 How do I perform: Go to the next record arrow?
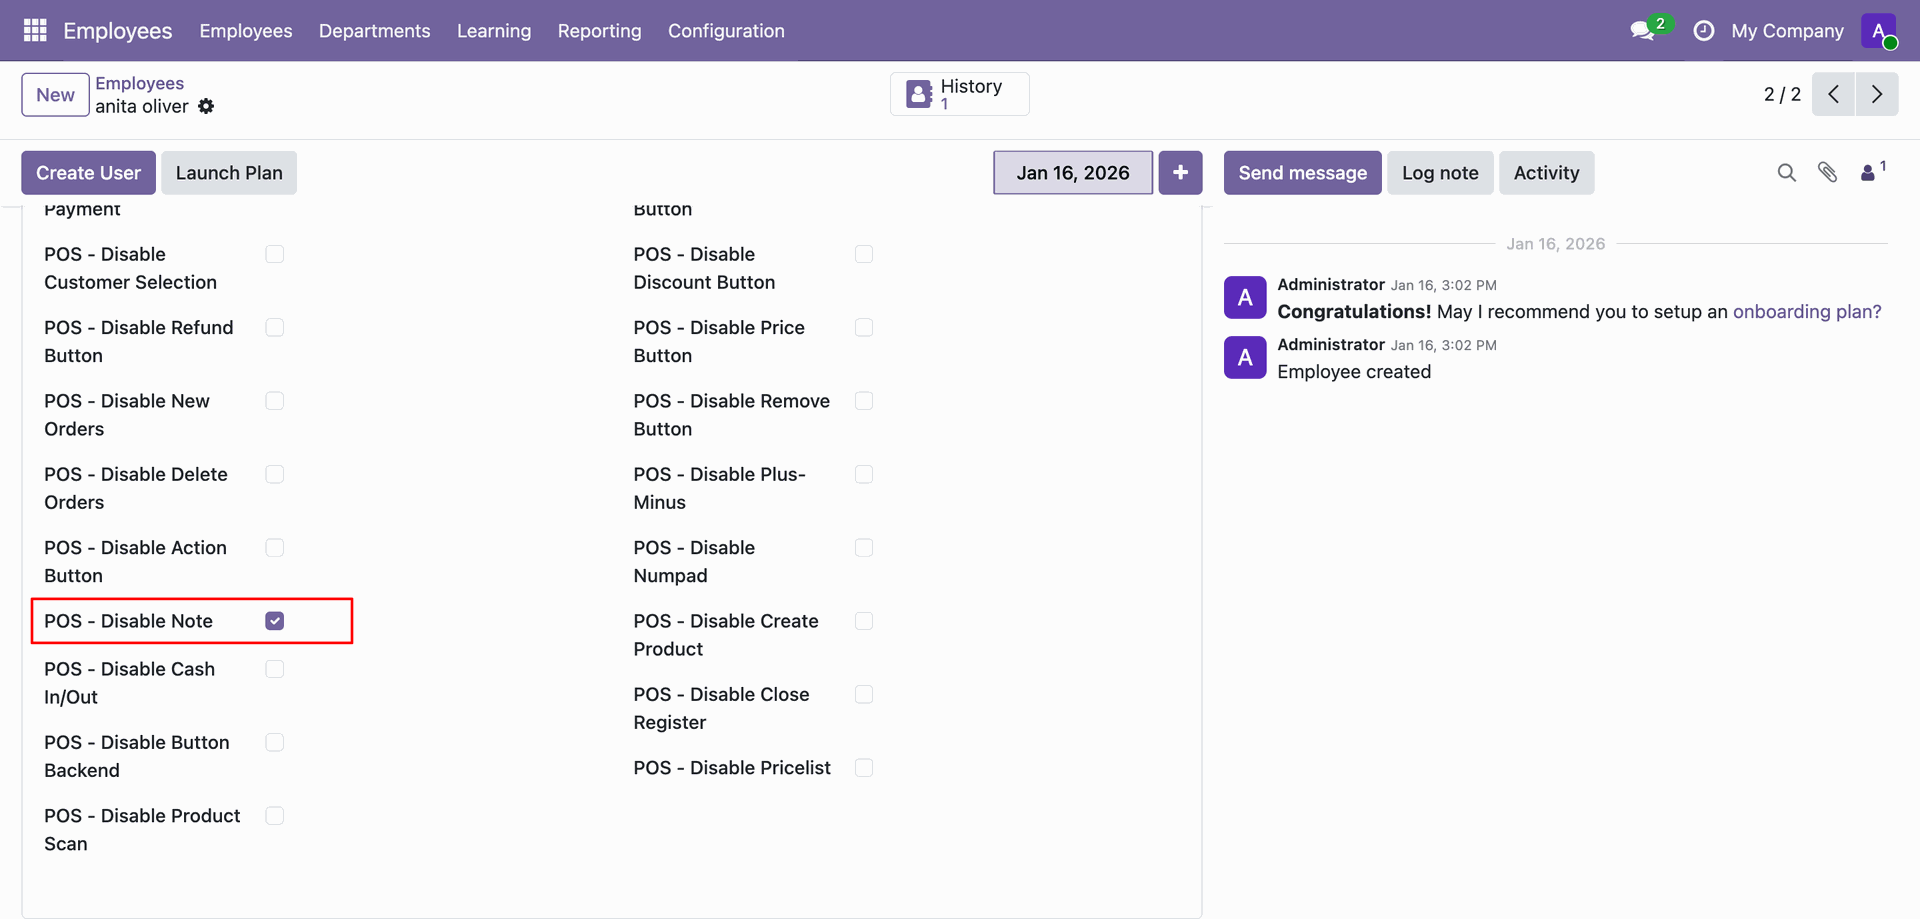(x=1877, y=94)
